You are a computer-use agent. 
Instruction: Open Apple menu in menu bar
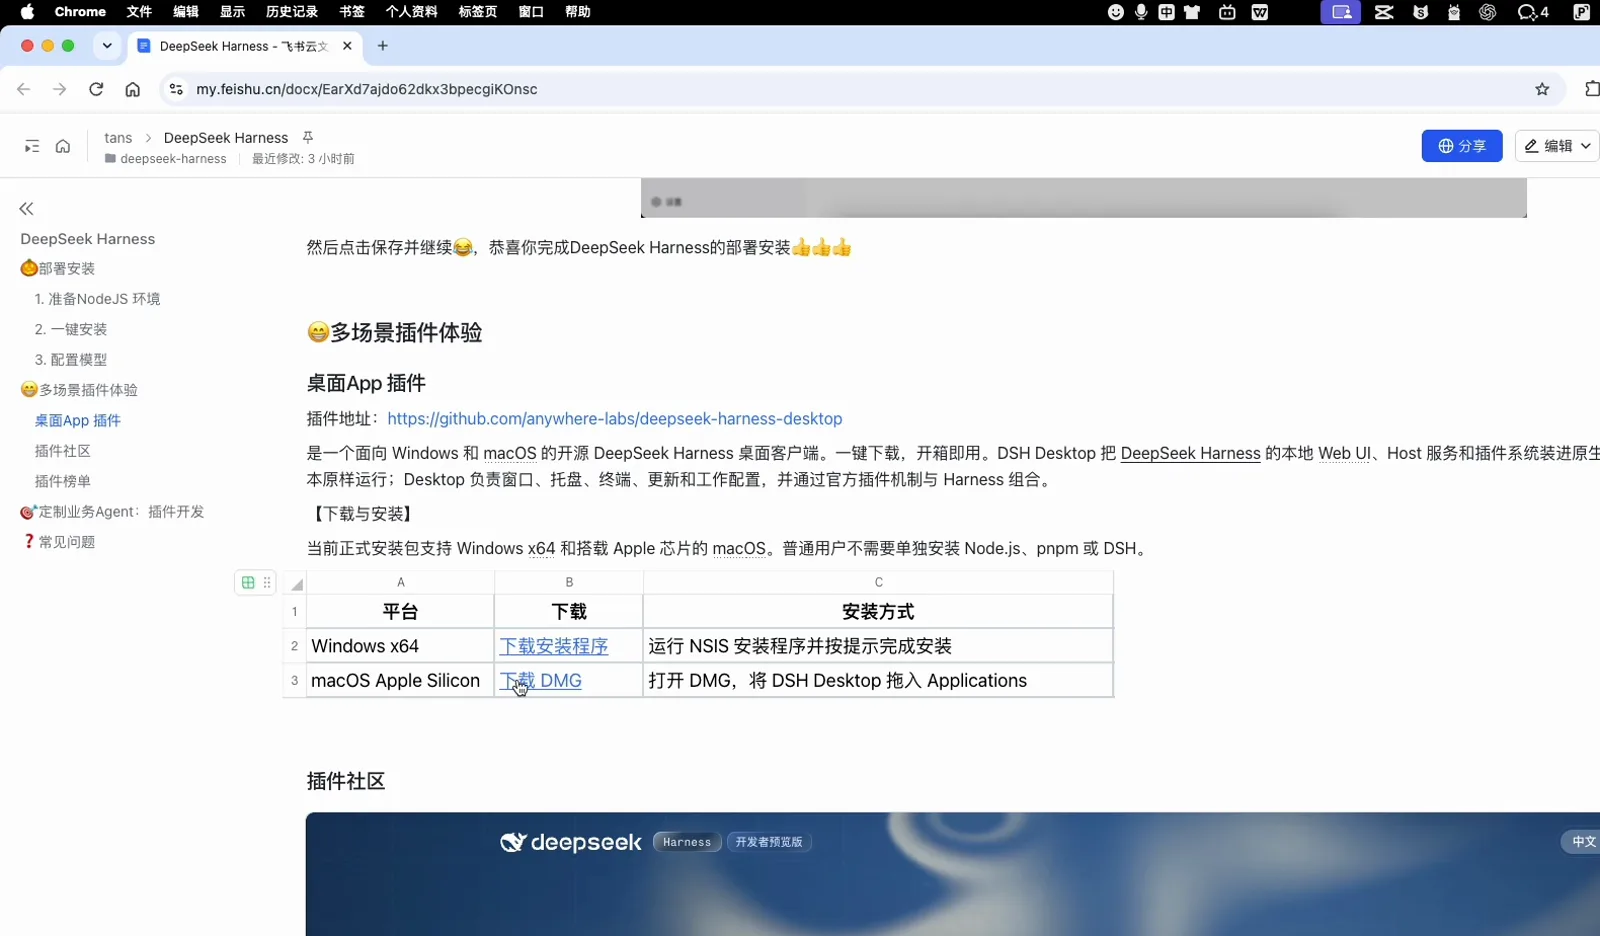tap(27, 12)
